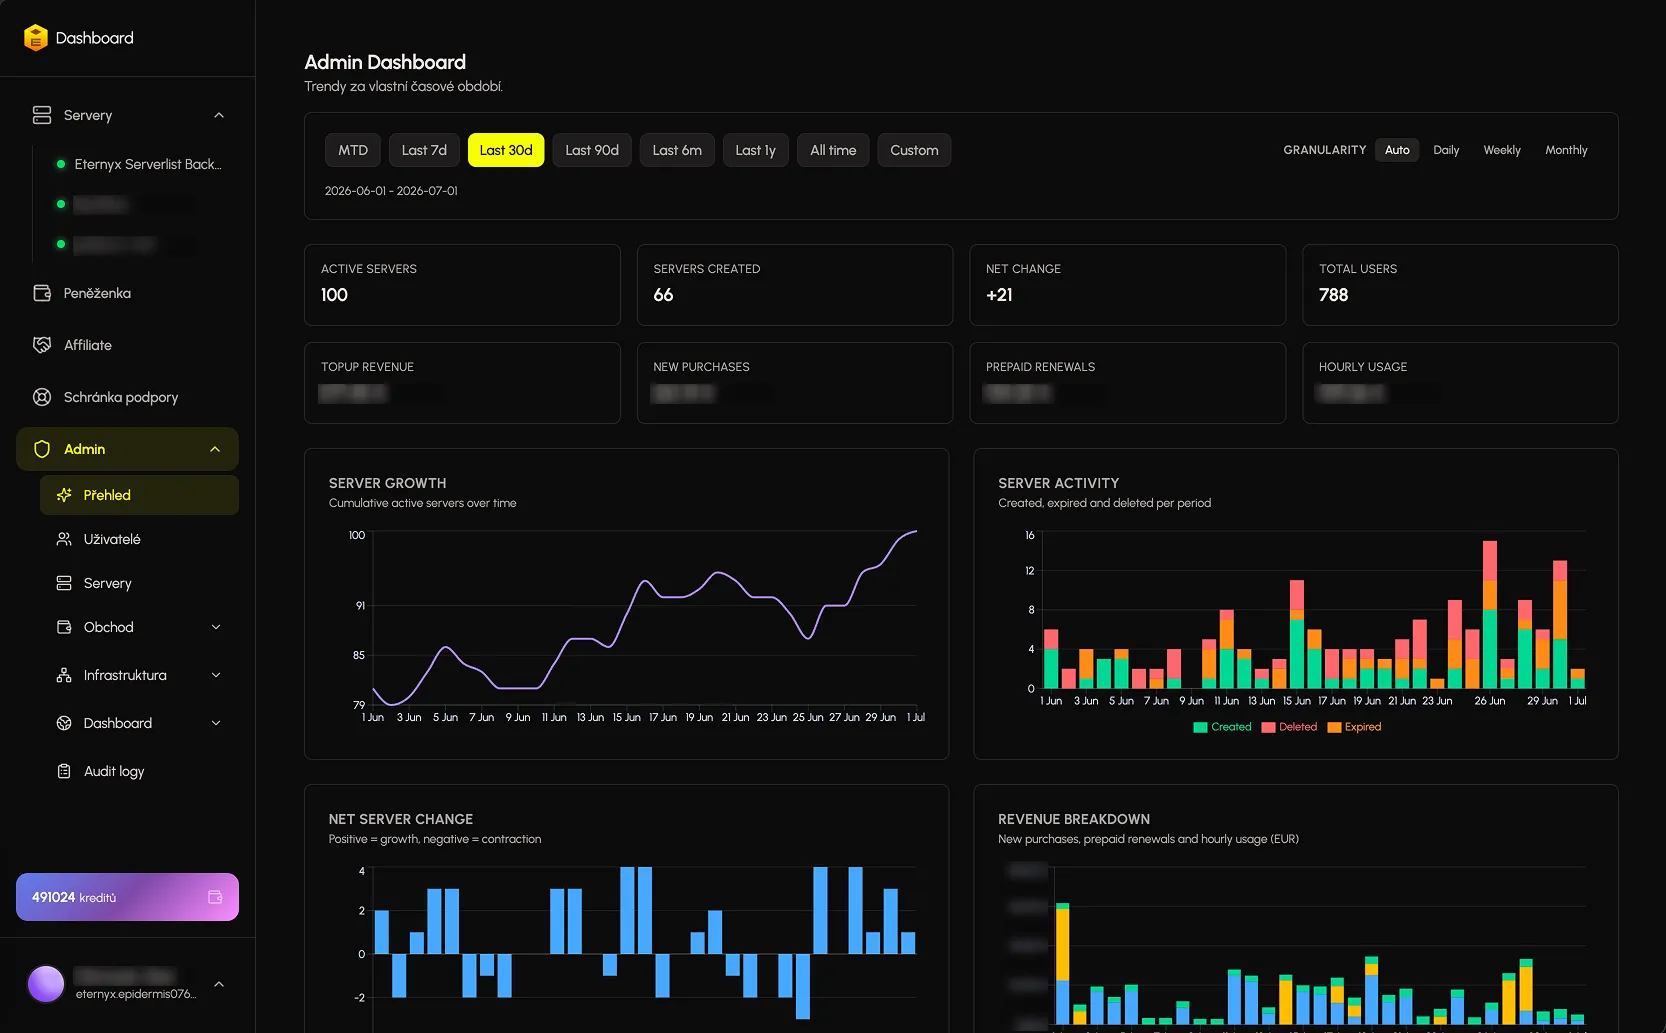Toggle the Deleted legend color swatch
Screen dimensions: 1666x1033
[x=1268, y=727]
